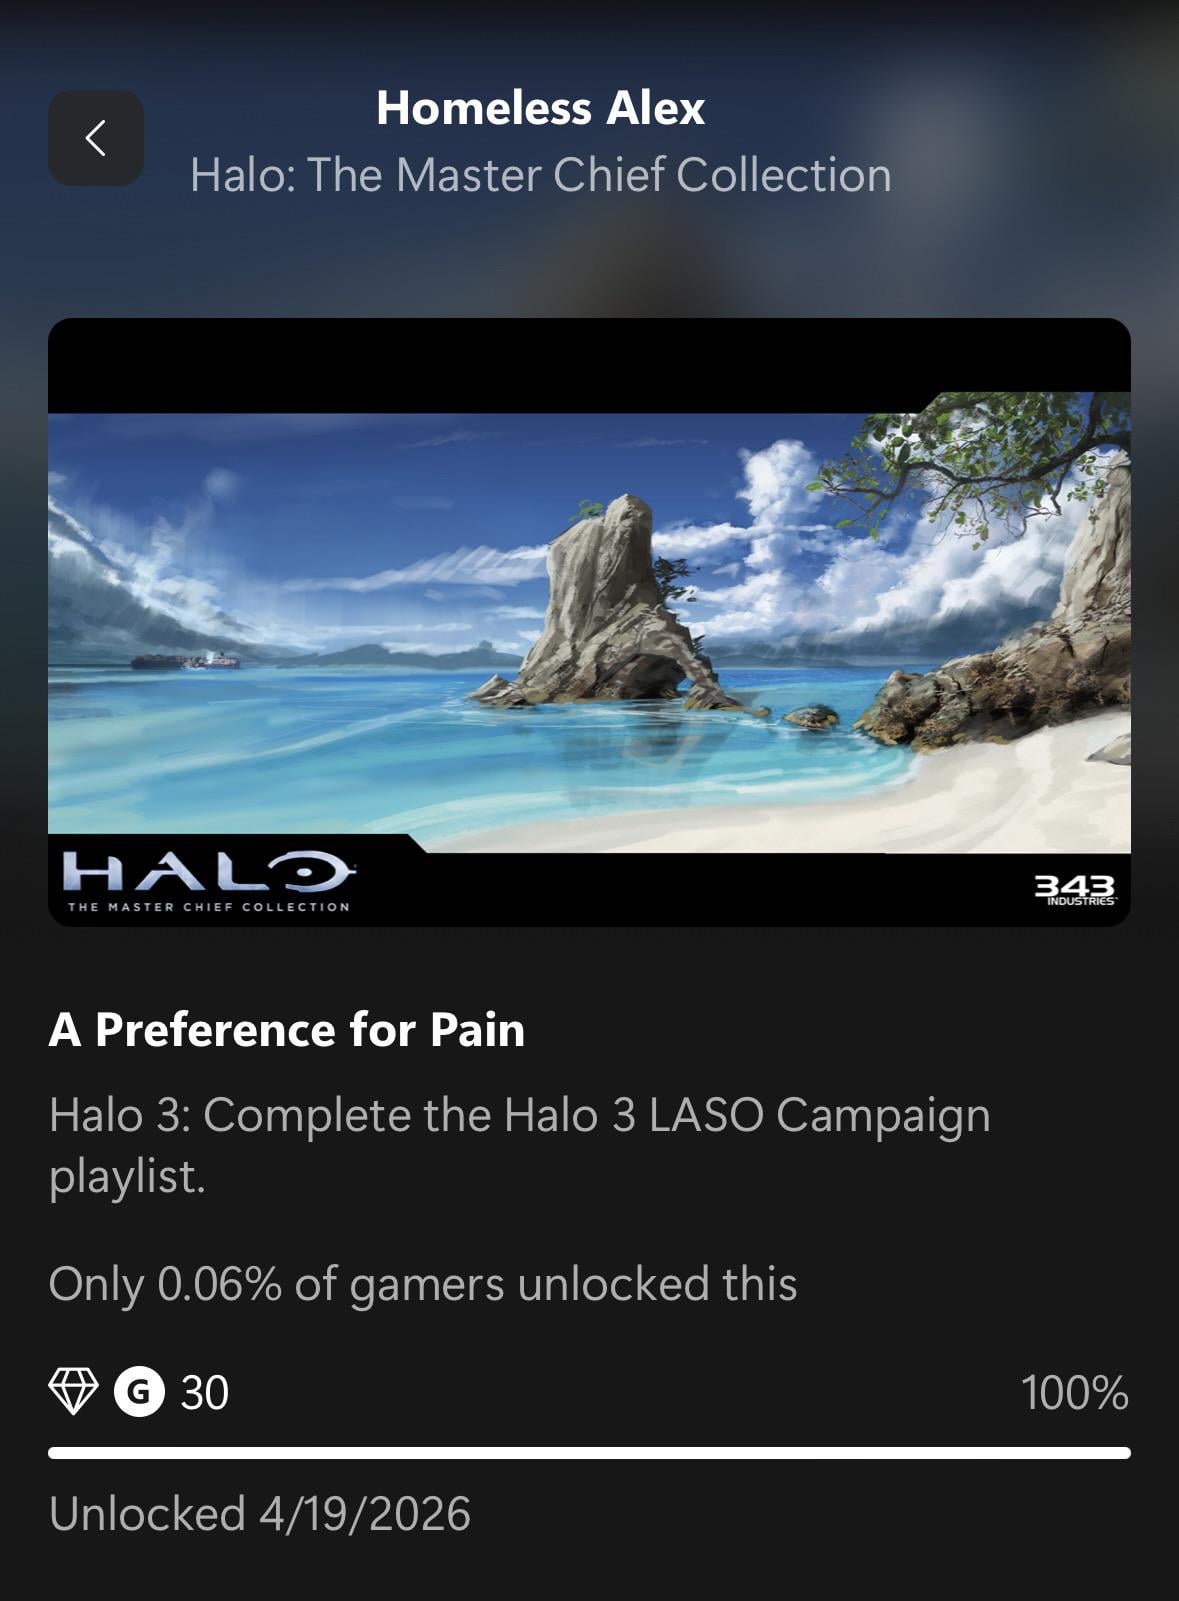Viewport: 1179px width, 1601px height.
Task: Tap The Master Chief Collection caption on the artwork
Action: 208,907
